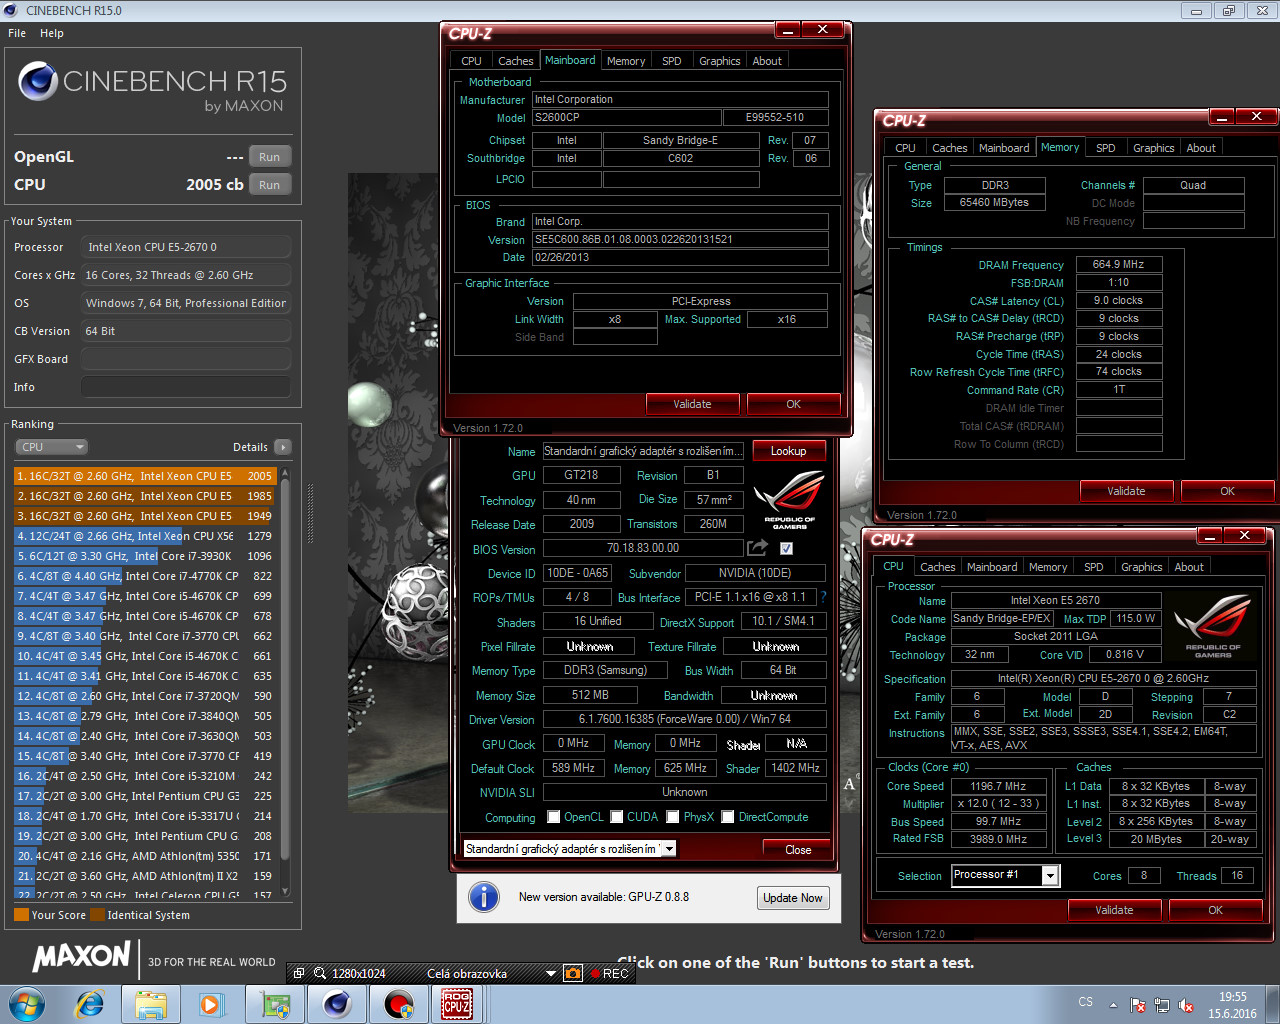
Task: Click the Show Desktop strip at taskbar end
Action: [x=1272, y=1004]
